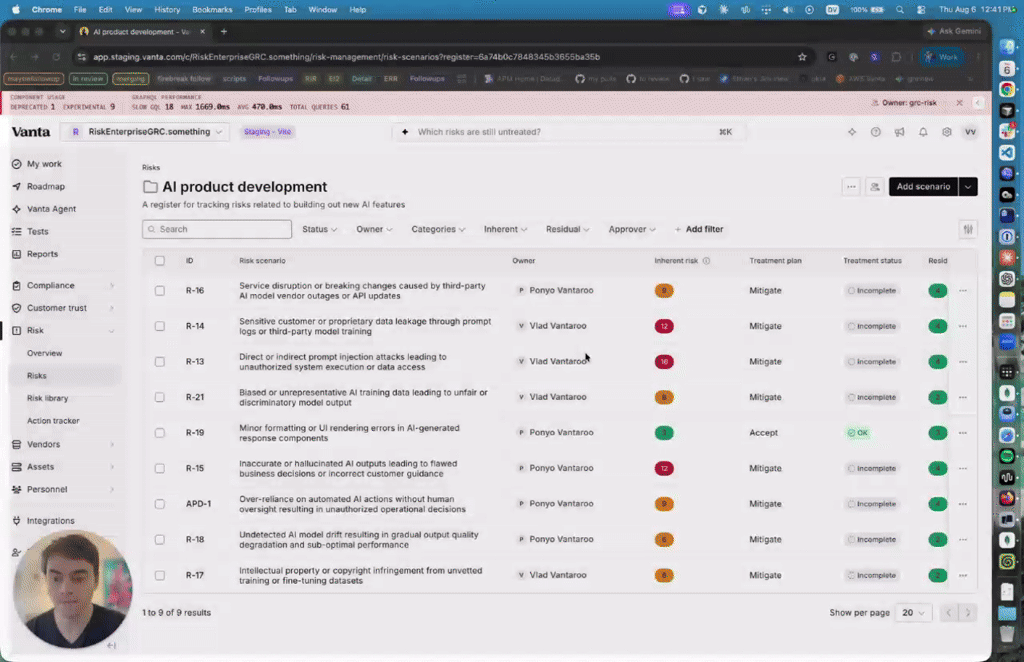Dismiss the Owner: grc-risk debug bar

point(959,102)
